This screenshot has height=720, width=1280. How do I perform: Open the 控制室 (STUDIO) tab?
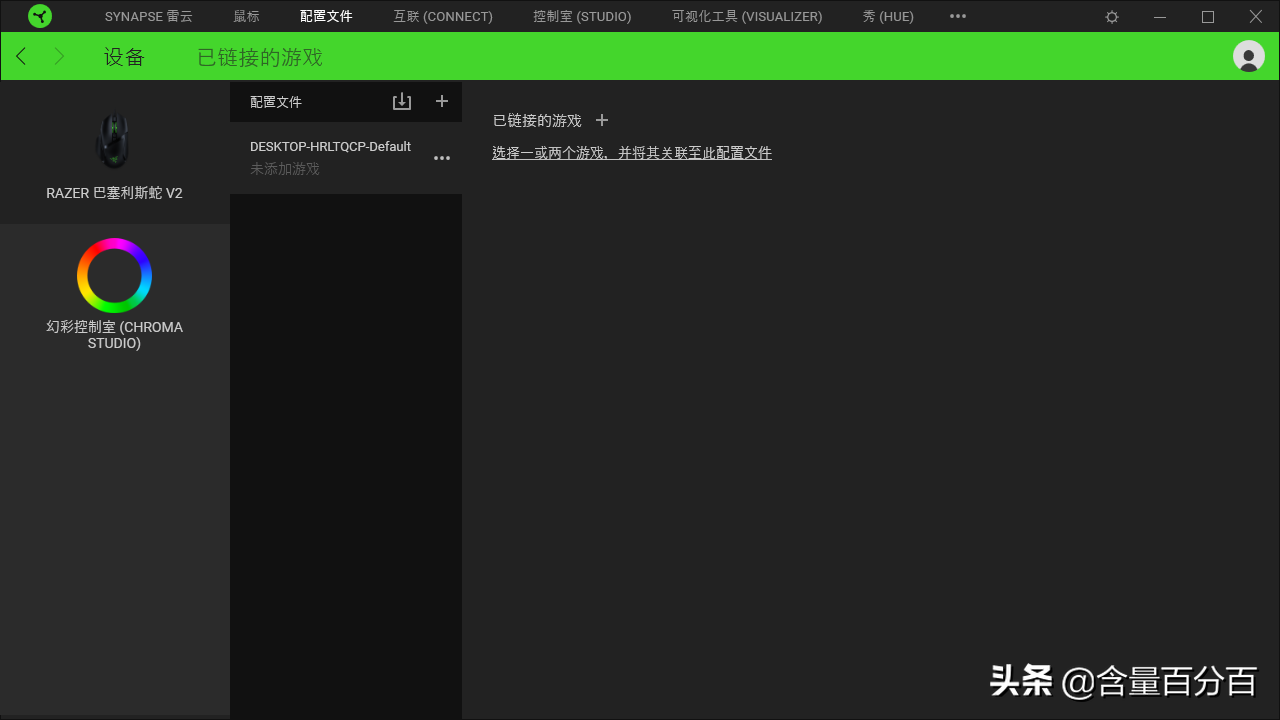coord(582,17)
